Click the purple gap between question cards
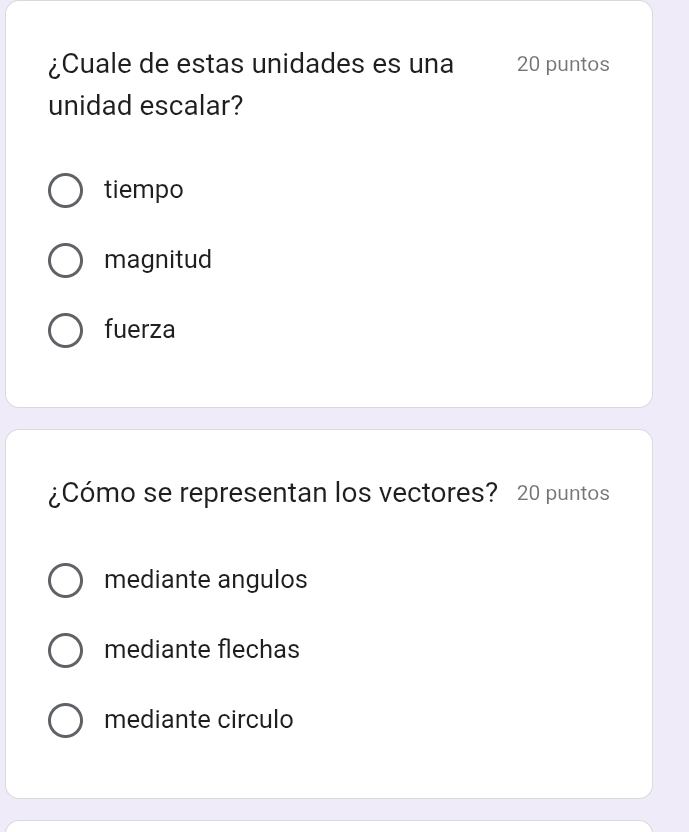This screenshot has height=832, width=689. tap(328, 419)
